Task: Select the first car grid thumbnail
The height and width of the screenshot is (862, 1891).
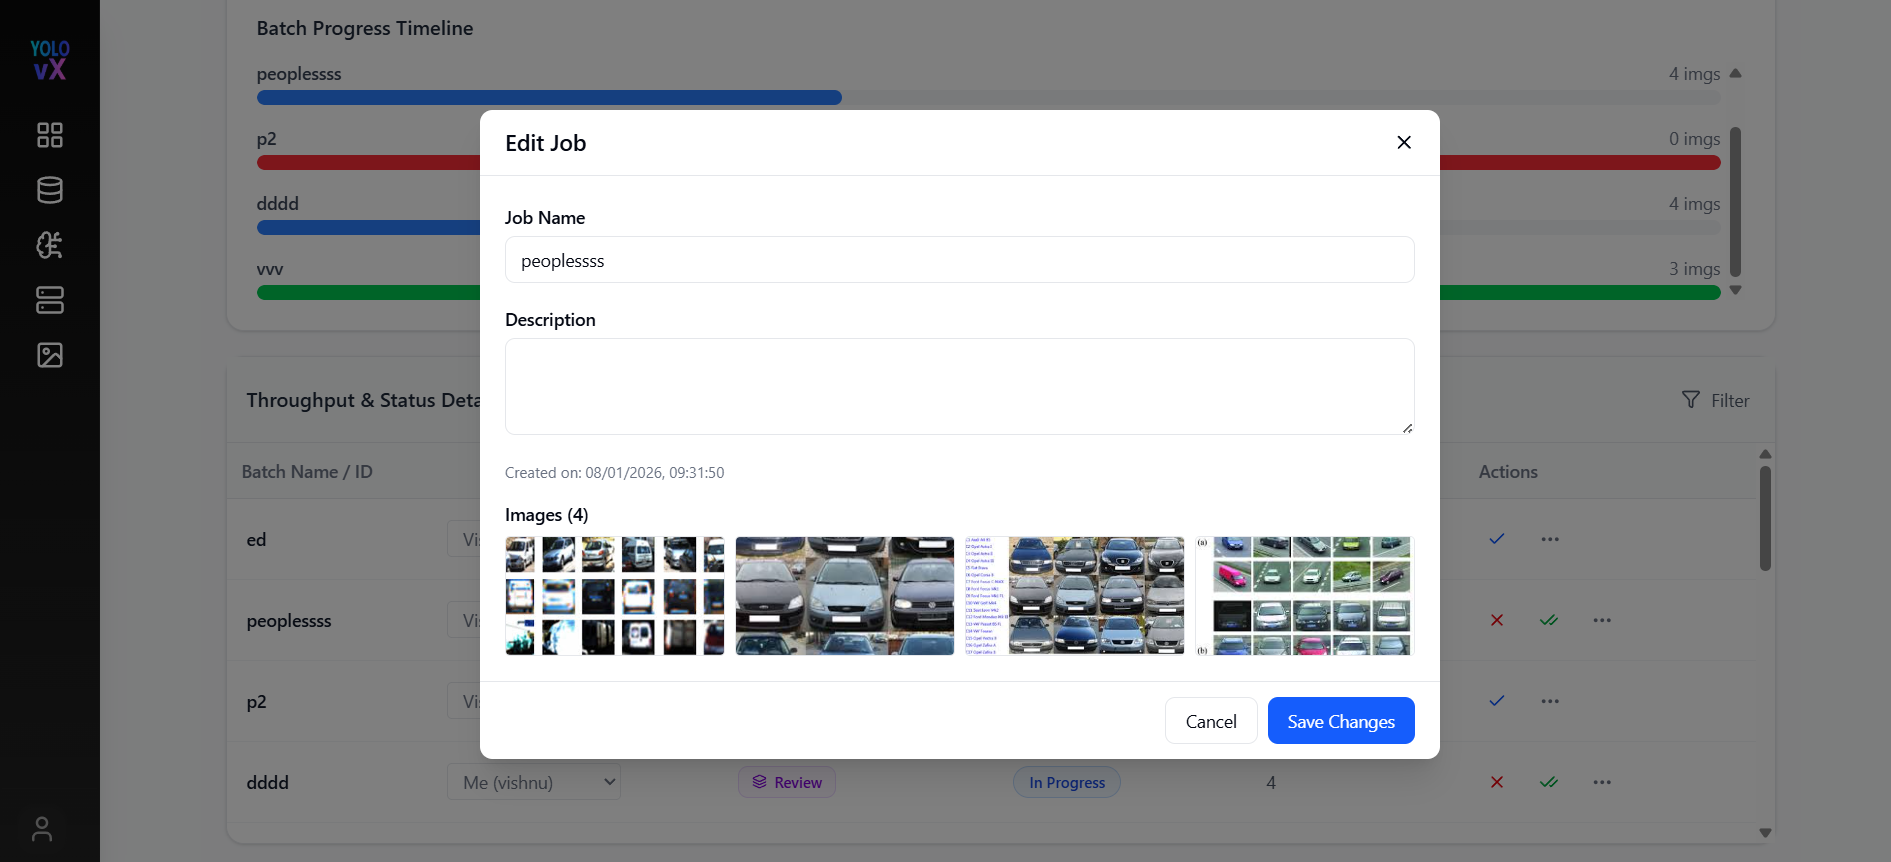Action: pyautogui.click(x=615, y=596)
